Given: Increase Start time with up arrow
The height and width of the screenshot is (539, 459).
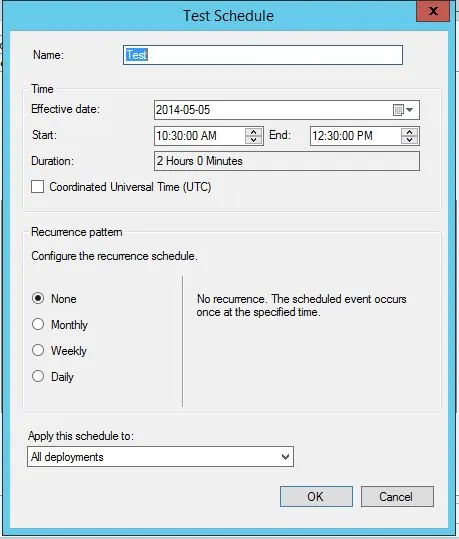Looking at the screenshot, I should pos(253,132).
